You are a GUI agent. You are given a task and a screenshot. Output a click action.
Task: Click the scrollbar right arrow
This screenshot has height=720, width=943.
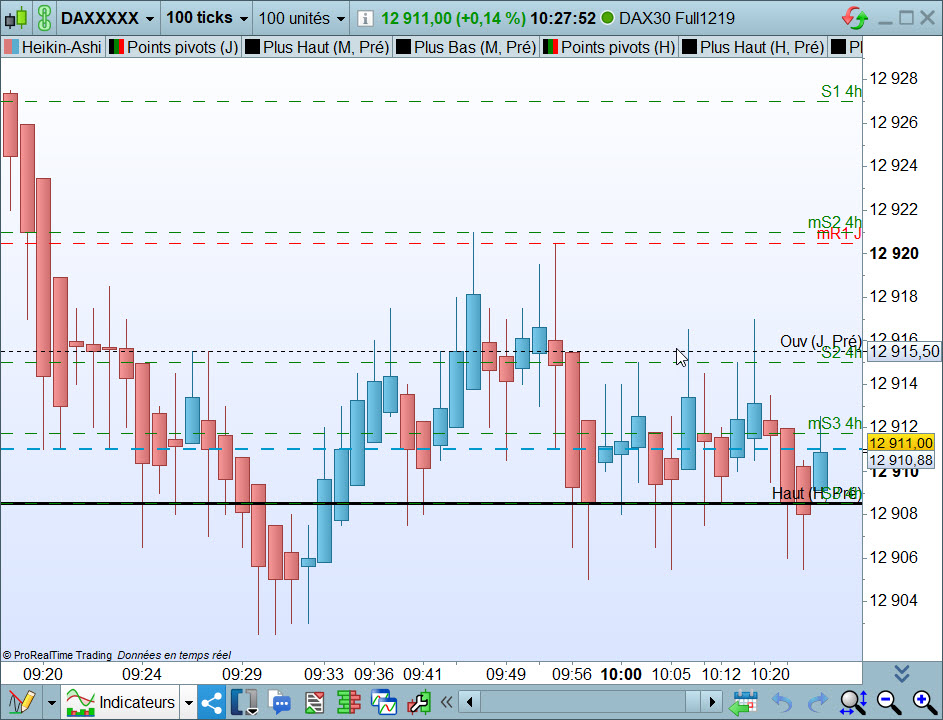[712, 702]
